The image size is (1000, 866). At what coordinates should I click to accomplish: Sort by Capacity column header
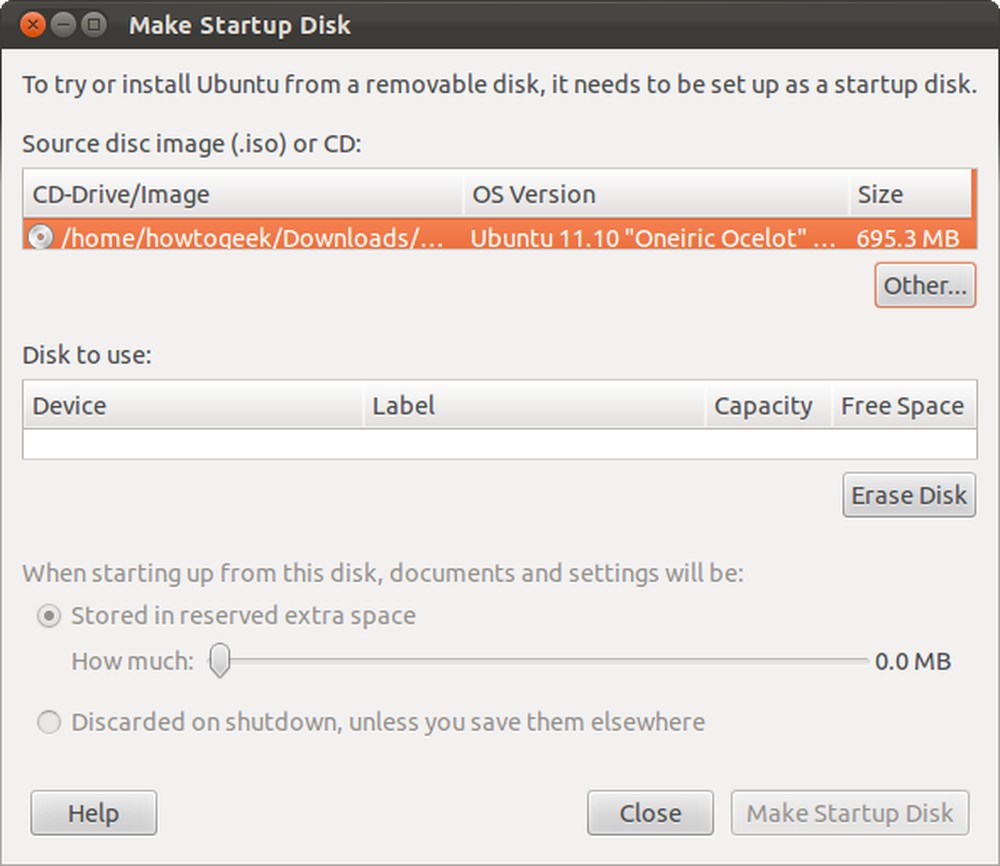point(769,405)
